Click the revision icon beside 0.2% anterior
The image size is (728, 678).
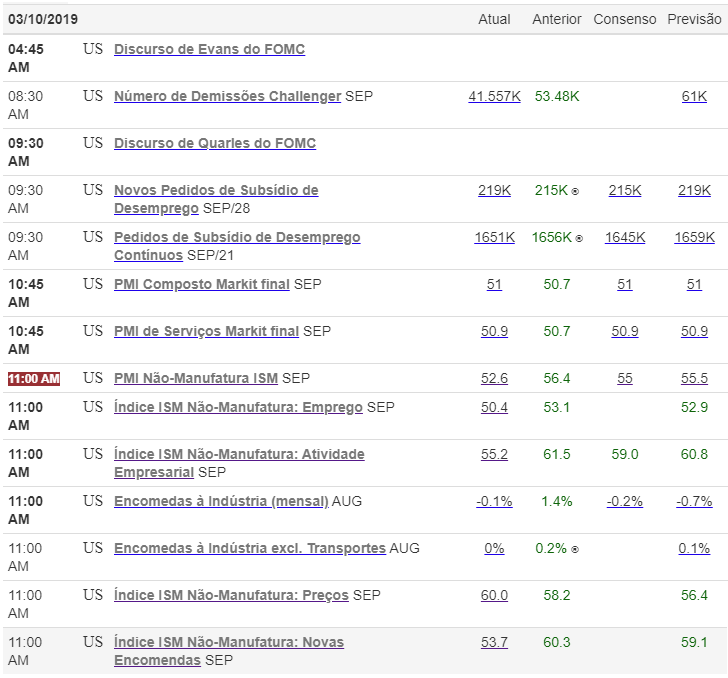pyautogui.click(x=575, y=549)
